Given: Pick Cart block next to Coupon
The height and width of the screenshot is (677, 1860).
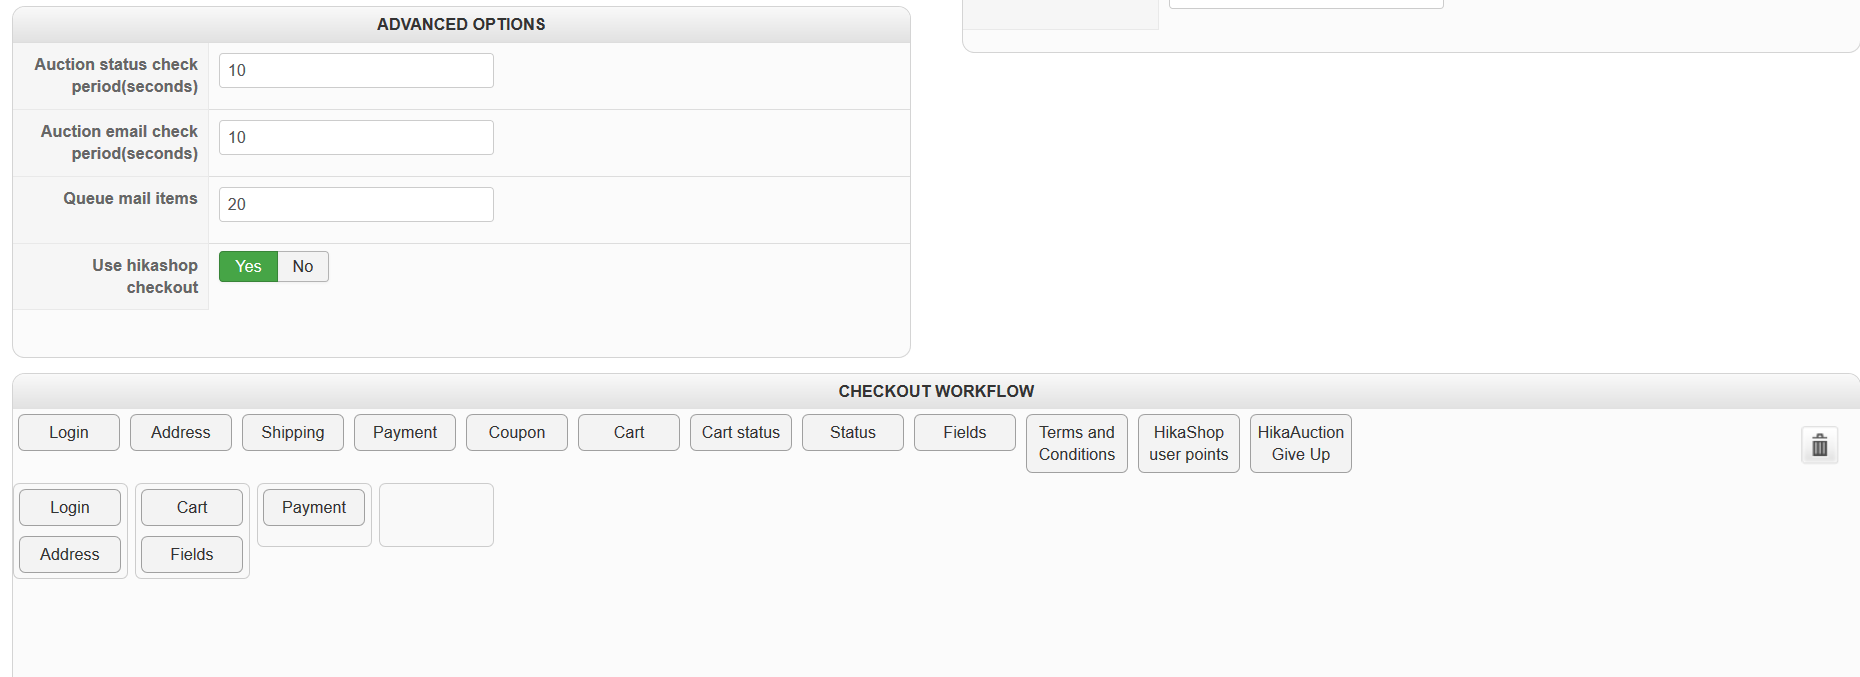Looking at the screenshot, I should 629,432.
